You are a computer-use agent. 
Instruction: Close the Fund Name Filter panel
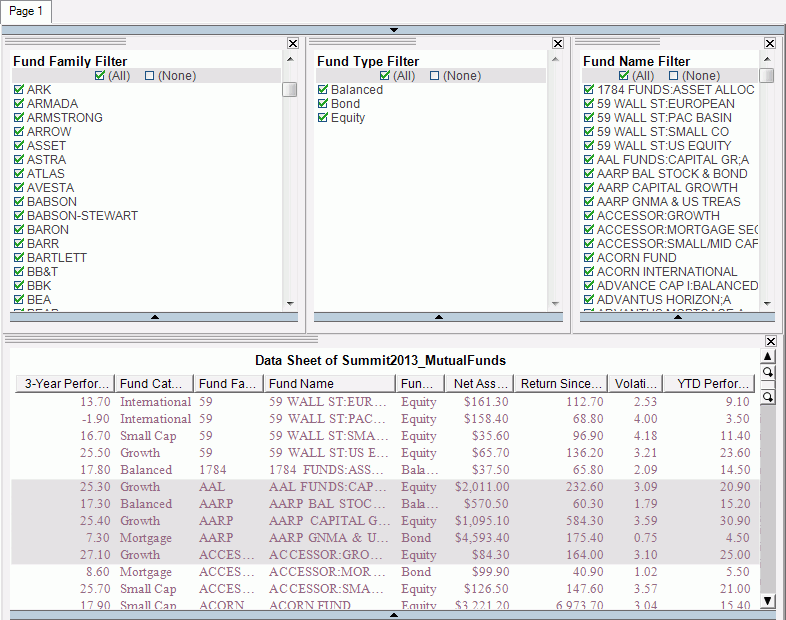(769, 44)
